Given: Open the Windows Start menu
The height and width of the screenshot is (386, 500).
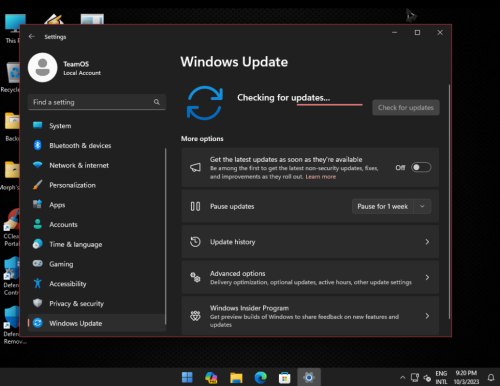Looking at the screenshot, I should point(187,377).
